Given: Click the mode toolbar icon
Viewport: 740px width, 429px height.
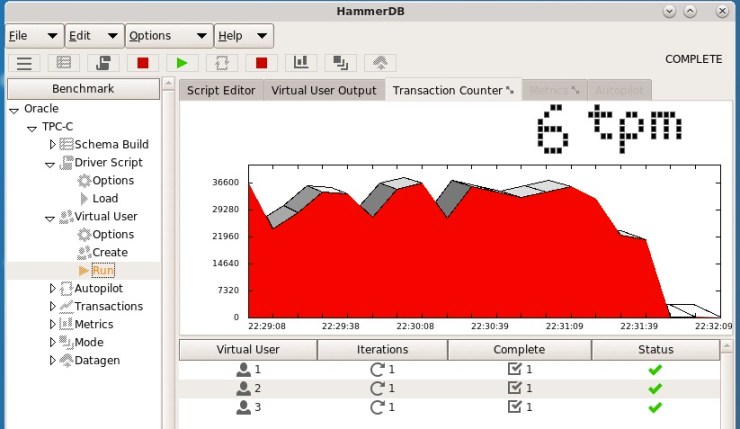Looking at the screenshot, I should [x=340, y=63].
